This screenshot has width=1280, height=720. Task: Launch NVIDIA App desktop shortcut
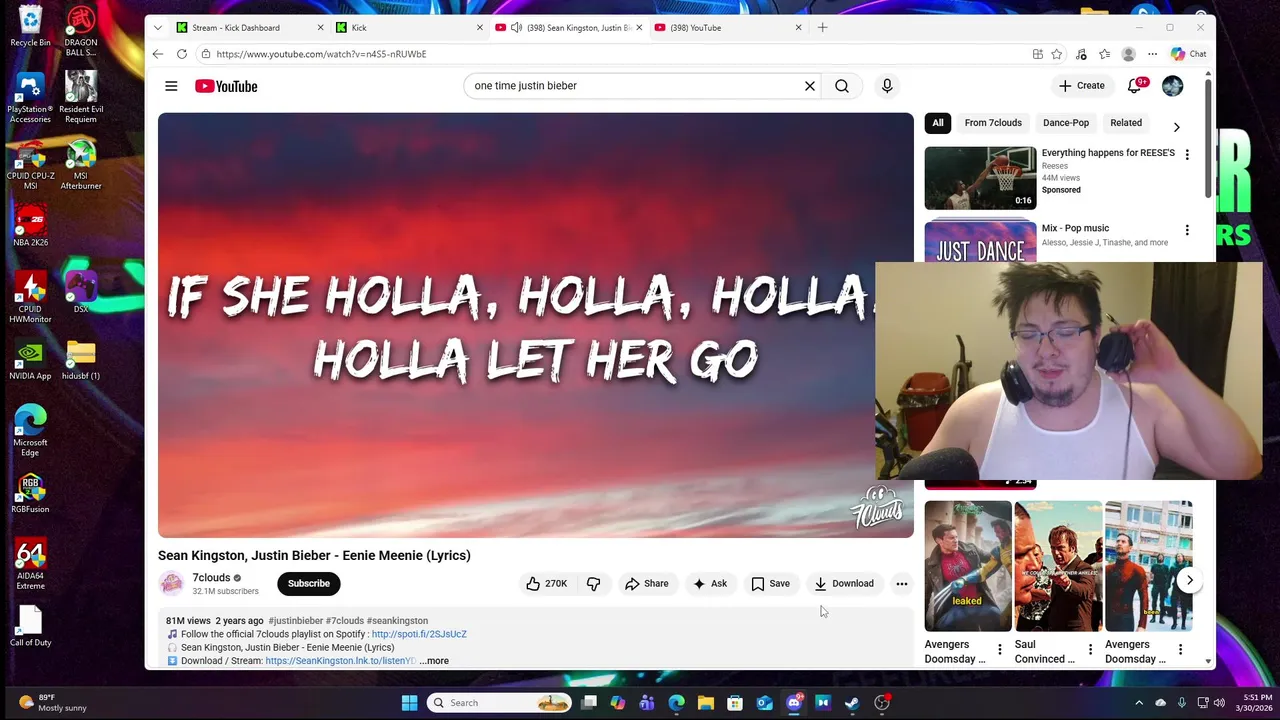coord(30,360)
